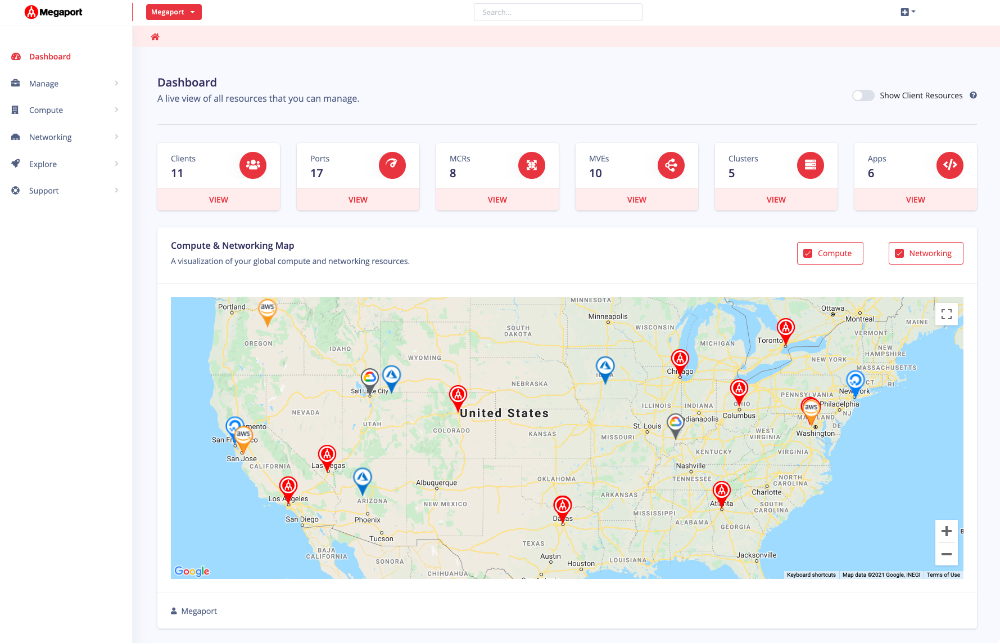Screen dimensions: 1000x644
Task: Toggle the Show Client Resources switch
Action: point(863,96)
